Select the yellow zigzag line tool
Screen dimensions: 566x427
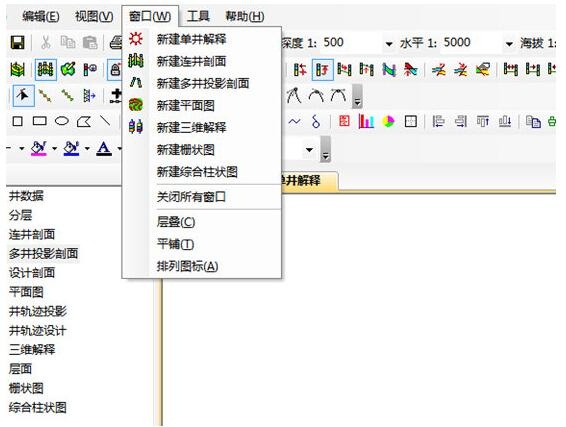(45, 96)
